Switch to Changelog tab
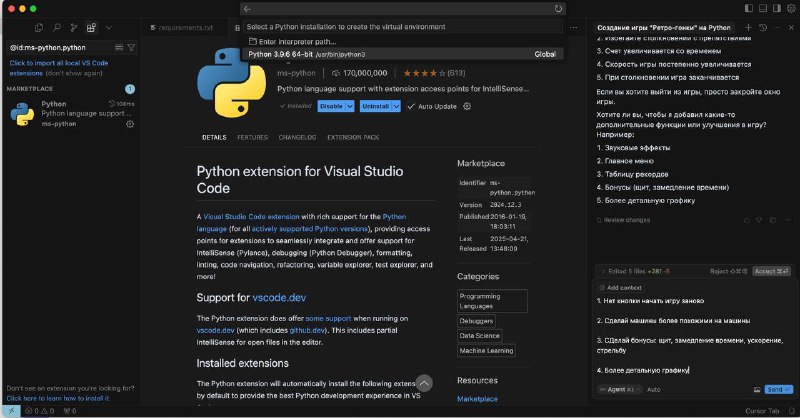Image resolution: width=800 pixels, height=418 pixels. [297, 137]
